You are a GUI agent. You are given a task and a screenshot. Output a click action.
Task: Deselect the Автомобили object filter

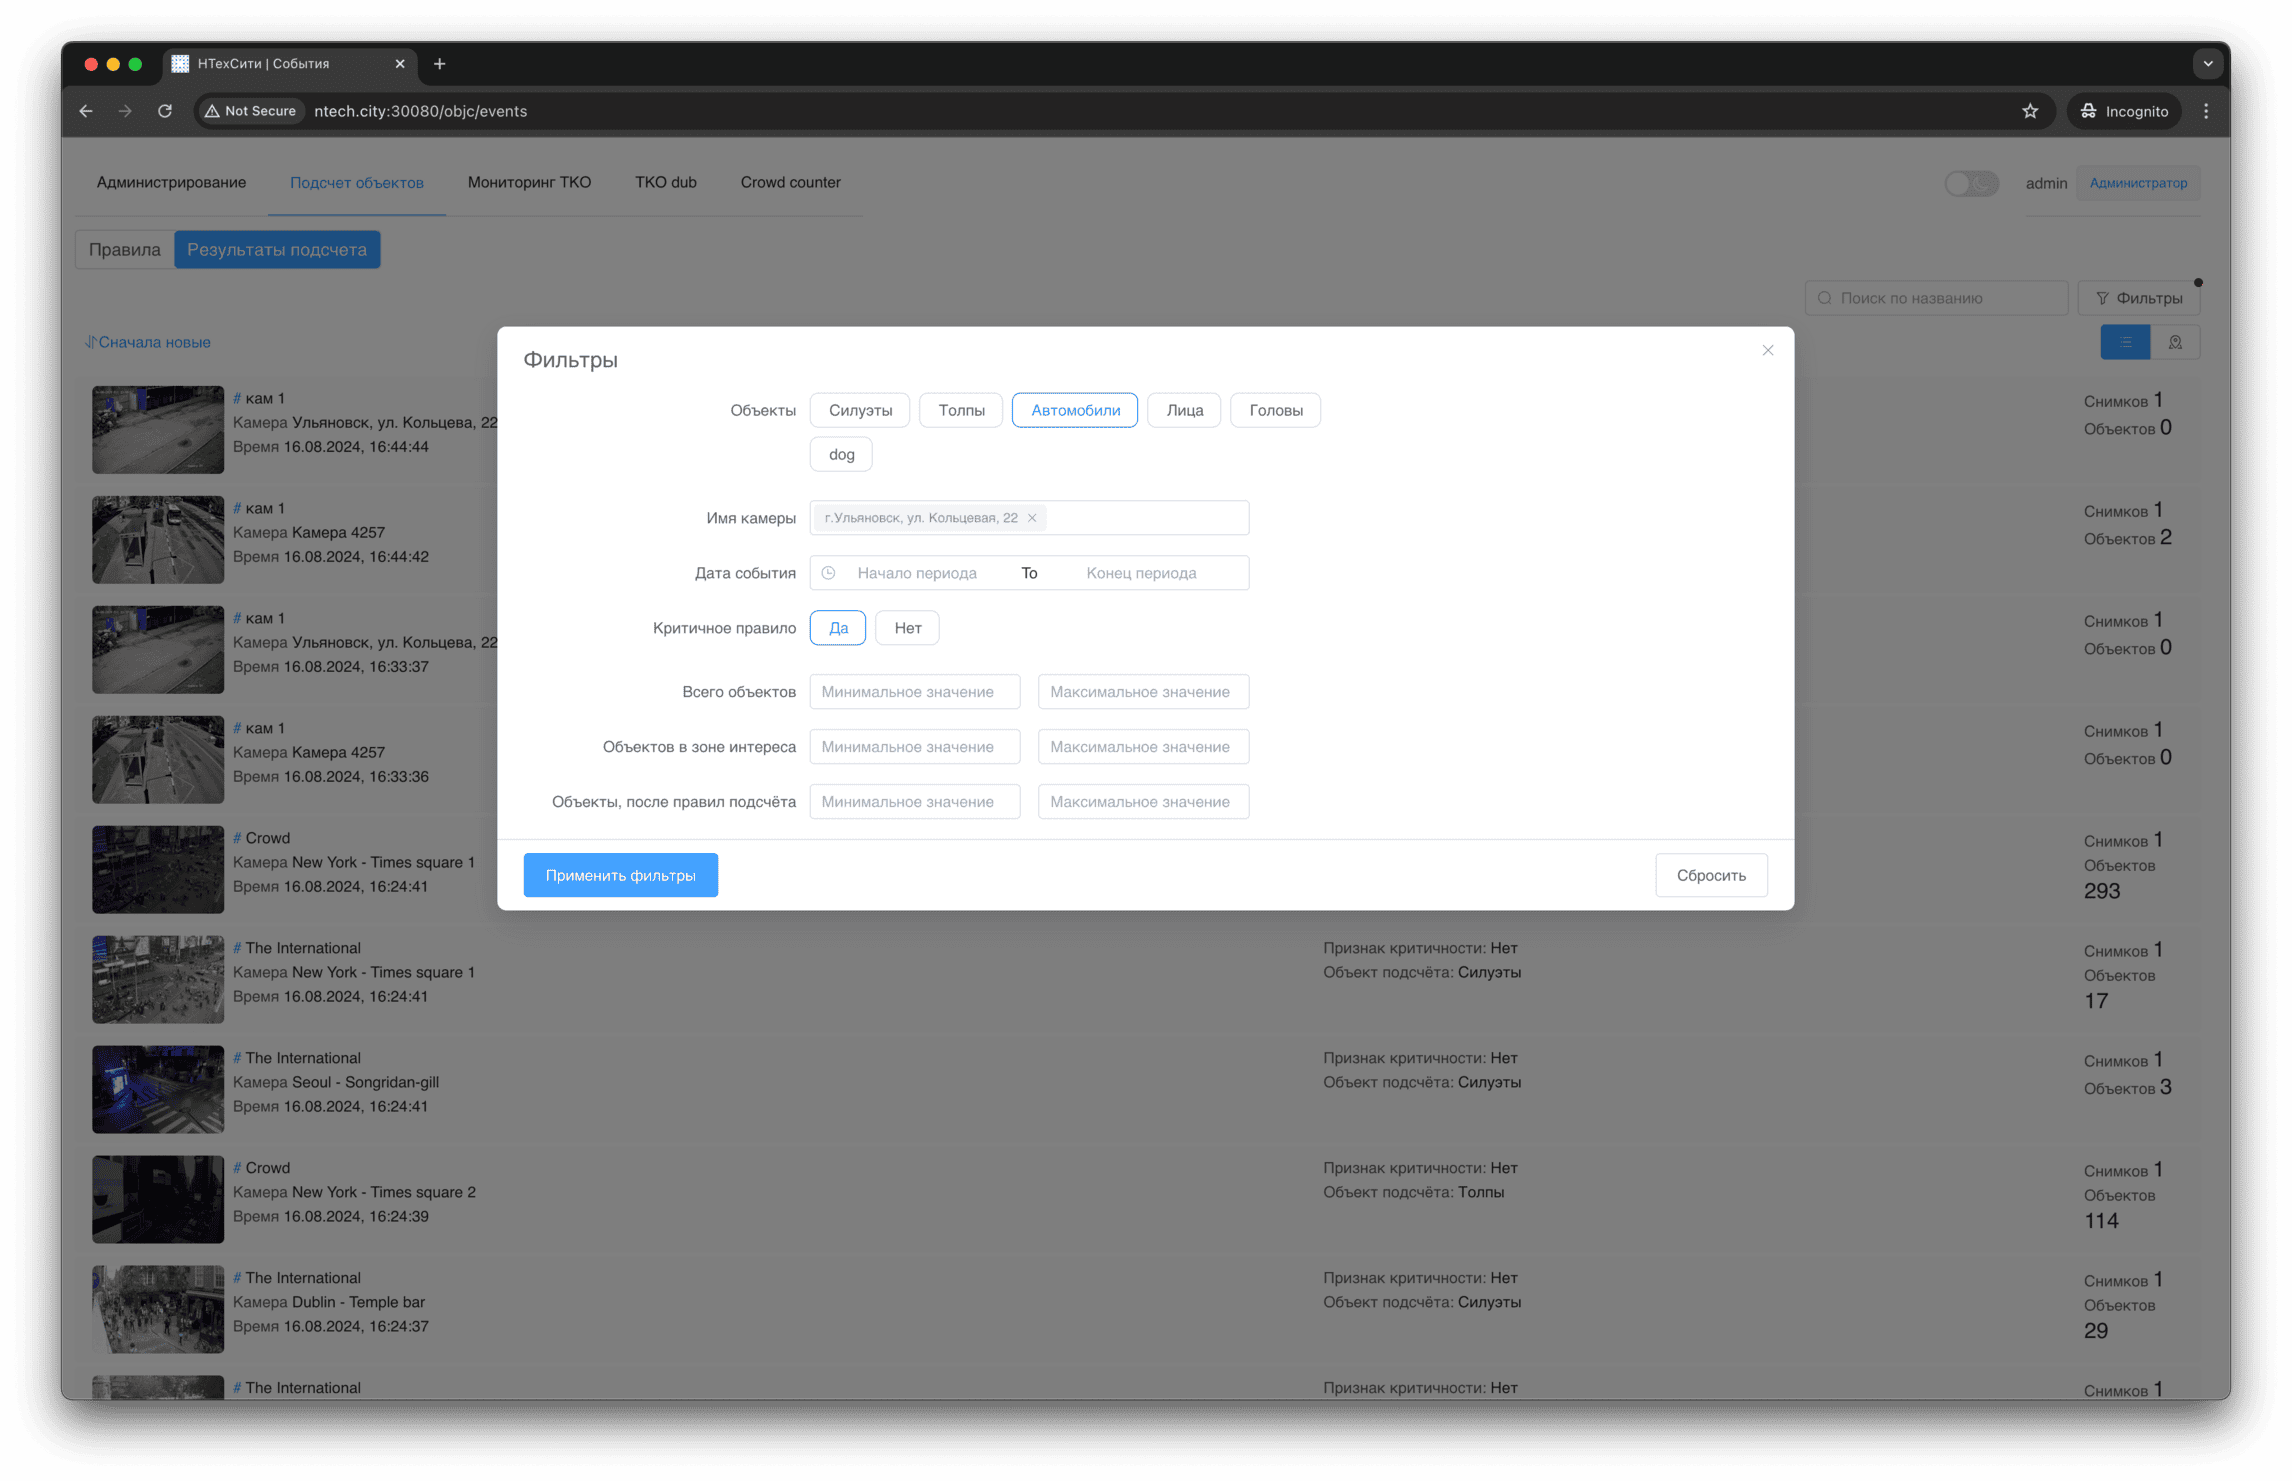point(1074,410)
